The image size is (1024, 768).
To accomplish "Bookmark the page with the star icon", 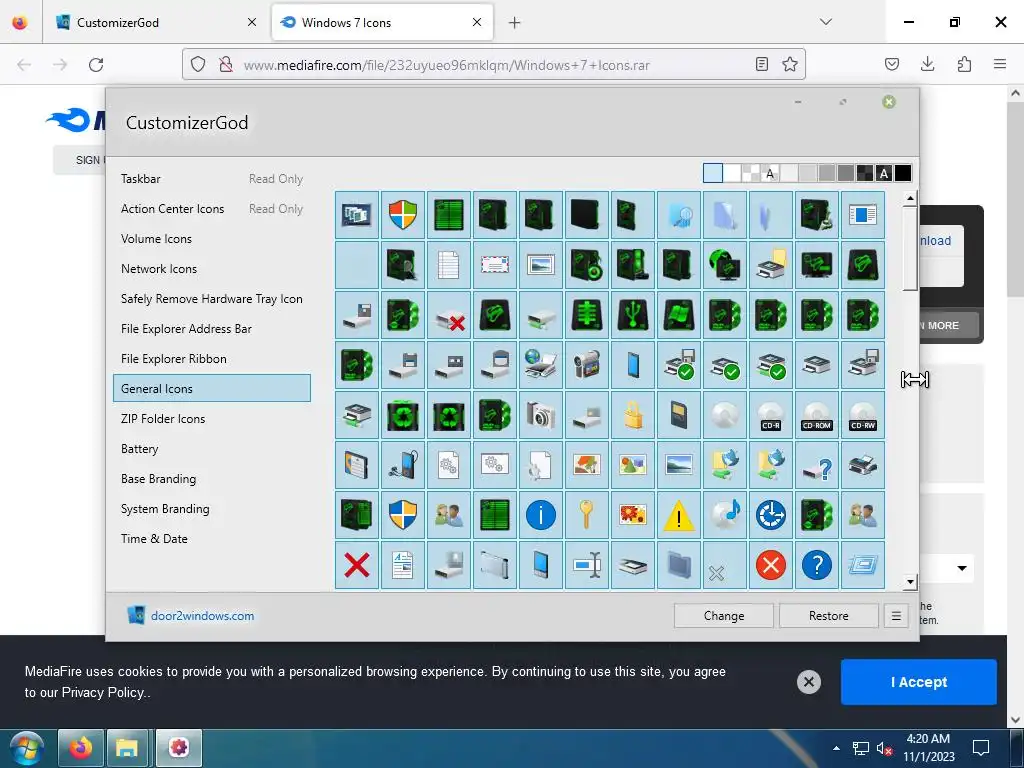I will tap(790, 64).
